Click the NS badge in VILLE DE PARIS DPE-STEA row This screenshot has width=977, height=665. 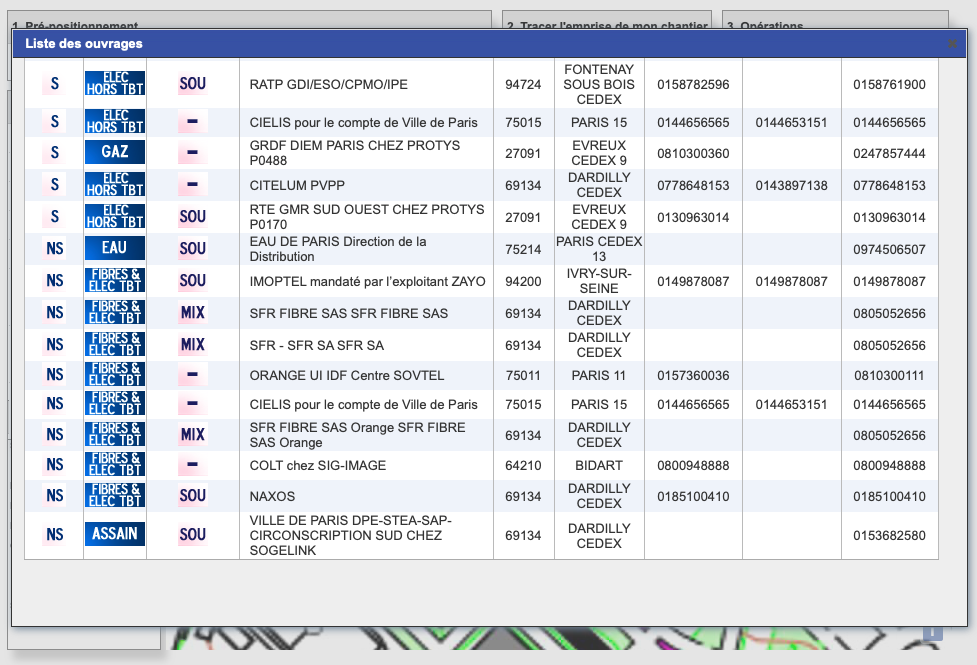(55, 535)
